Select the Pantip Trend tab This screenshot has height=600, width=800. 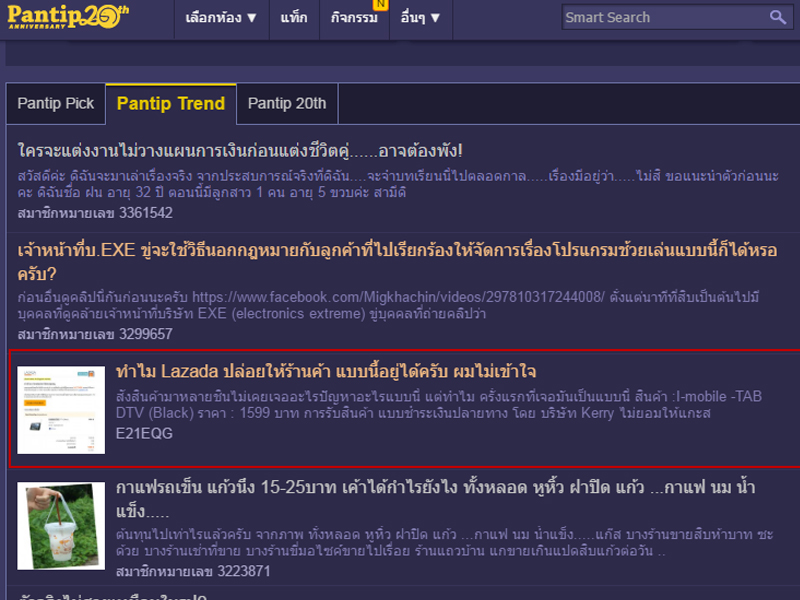click(x=171, y=104)
